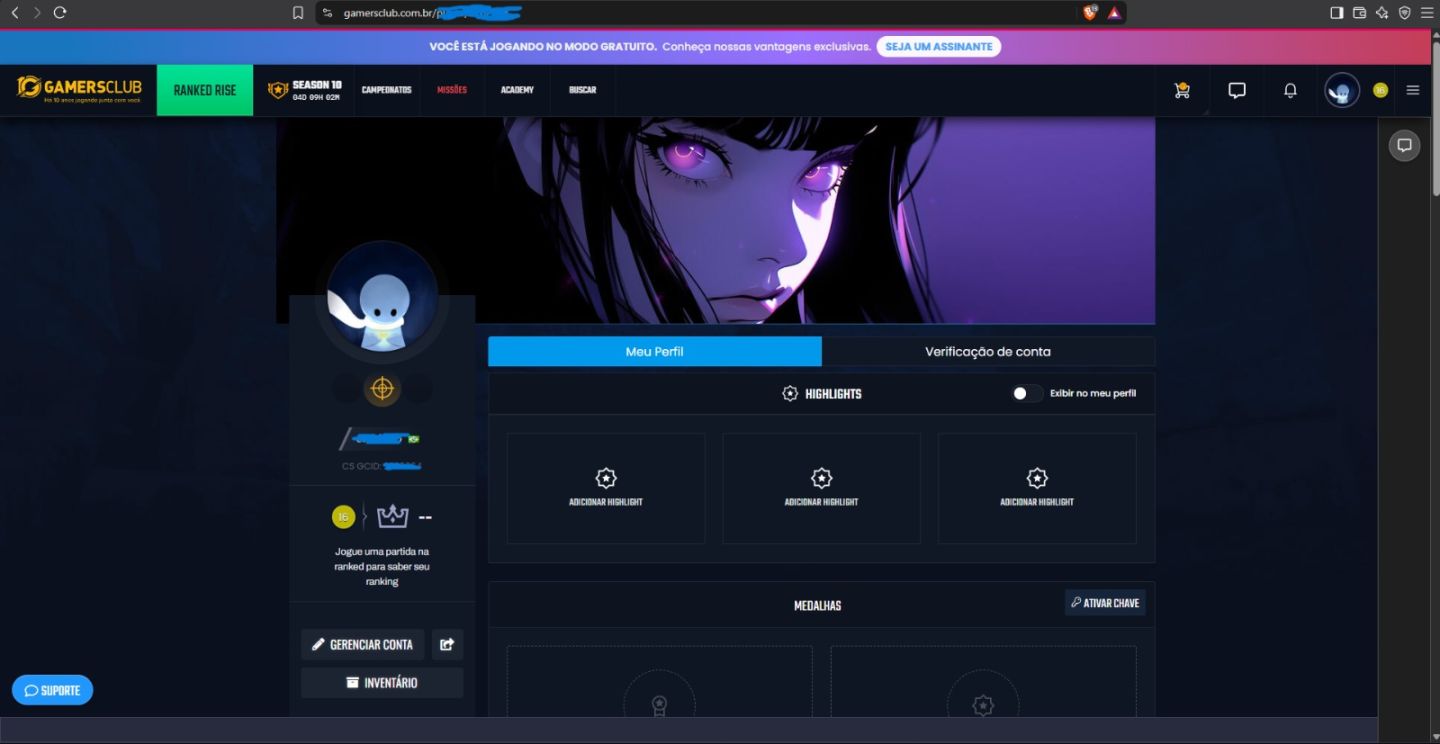Expand the hamburger menu in the site navbar

point(1413,90)
